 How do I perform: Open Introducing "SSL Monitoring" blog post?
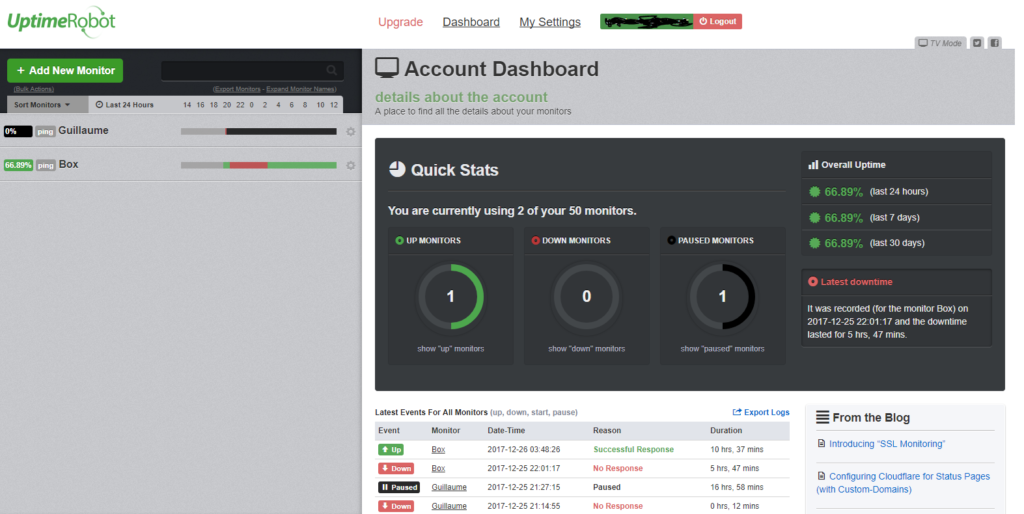pyautogui.click(x=887, y=443)
